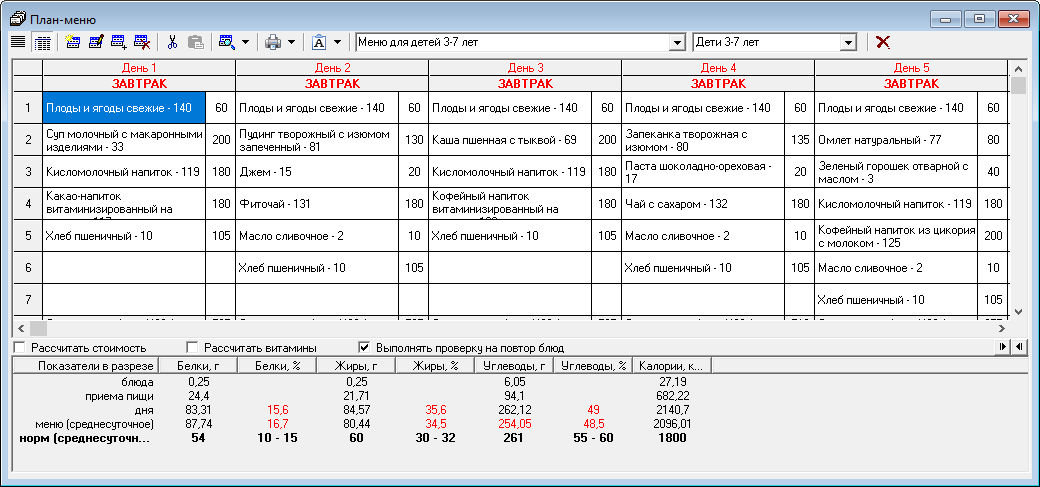Click the scissors cut icon

tap(173, 42)
